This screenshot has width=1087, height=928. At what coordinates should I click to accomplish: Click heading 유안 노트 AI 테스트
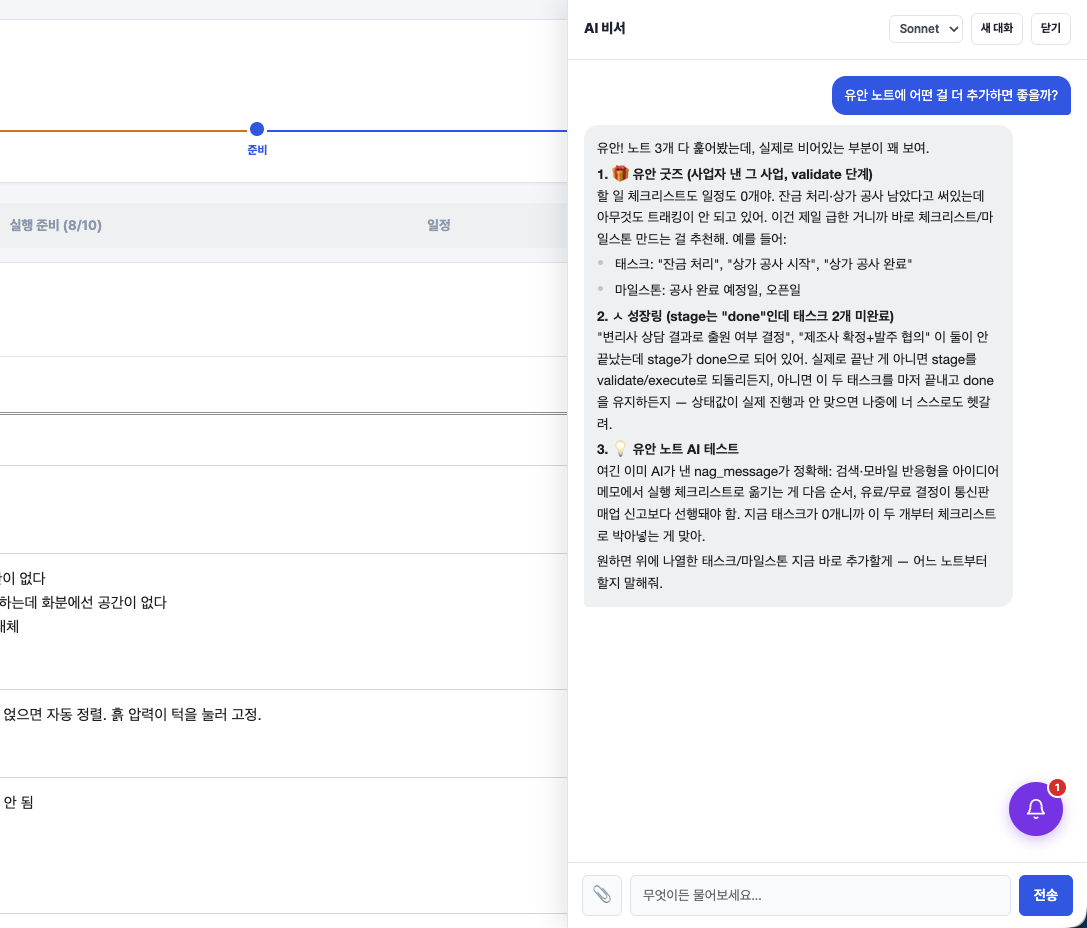point(668,448)
